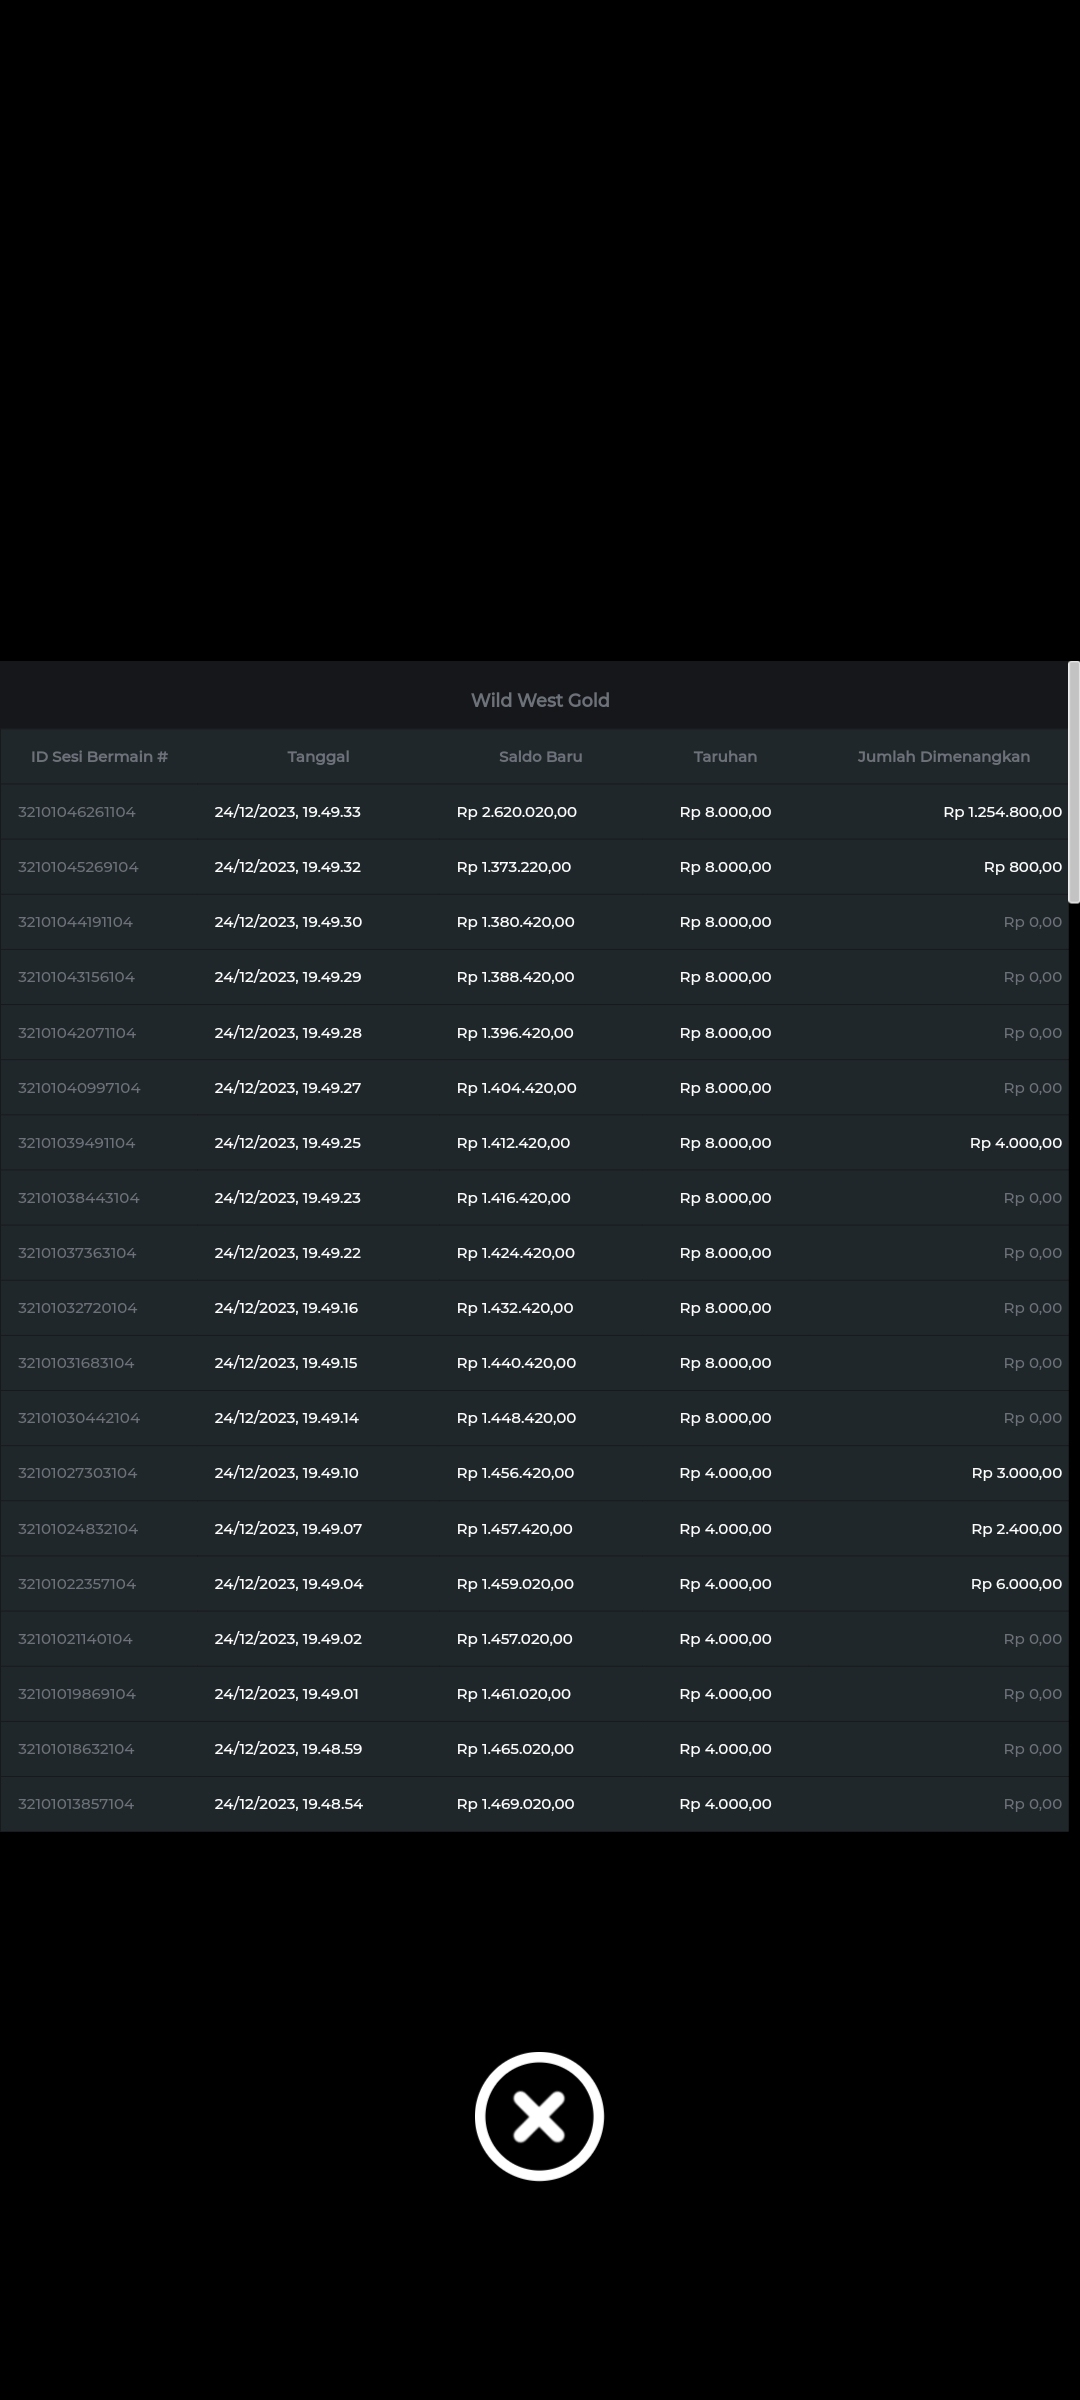Click session ID 32101018632104
This screenshot has height=2400, width=1080.
point(76,1749)
